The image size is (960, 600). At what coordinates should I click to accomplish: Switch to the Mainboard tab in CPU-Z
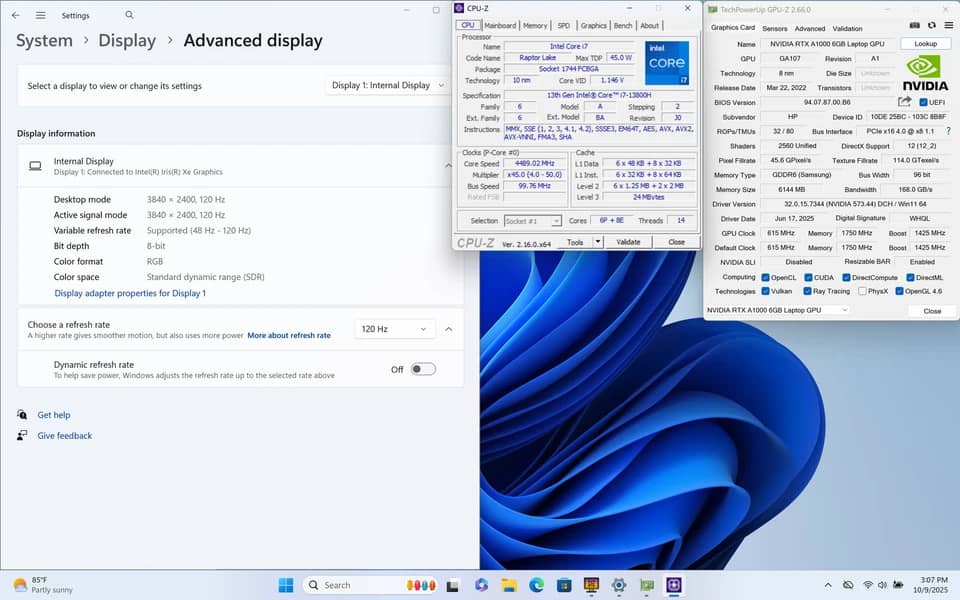pos(500,26)
